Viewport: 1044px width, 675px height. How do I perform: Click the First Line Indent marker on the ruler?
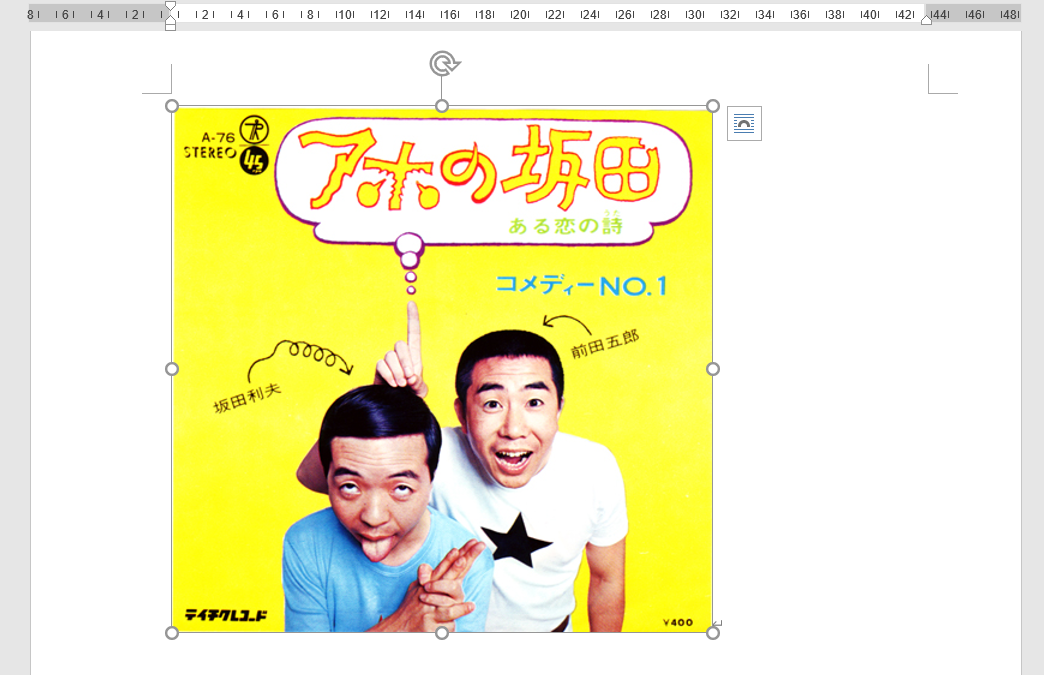click(170, 6)
